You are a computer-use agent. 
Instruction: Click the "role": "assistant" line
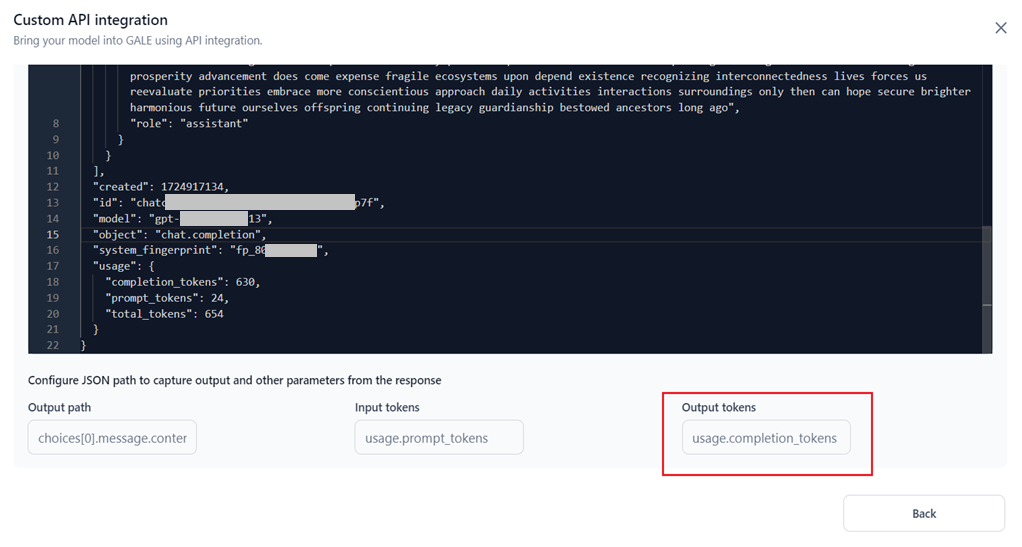(x=189, y=124)
